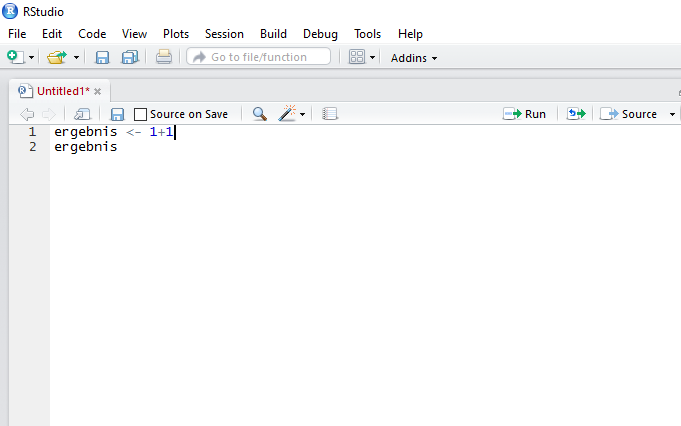Open the Addins dropdown
This screenshot has width=681, height=426.
click(x=414, y=58)
